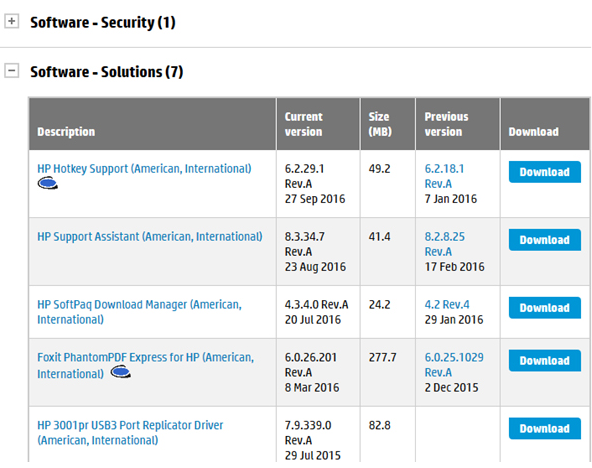This screenshot has height=468, width=592.
Task: Click the 17 Feb 2016 date
Action: 455,267
